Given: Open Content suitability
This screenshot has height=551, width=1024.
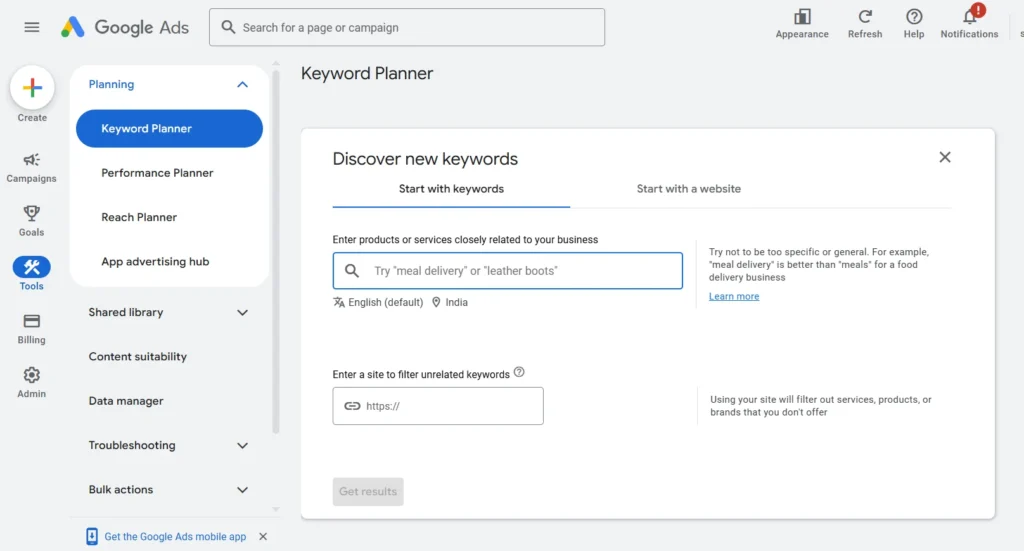Looking at the screenshot, I should tap(138, 357).
